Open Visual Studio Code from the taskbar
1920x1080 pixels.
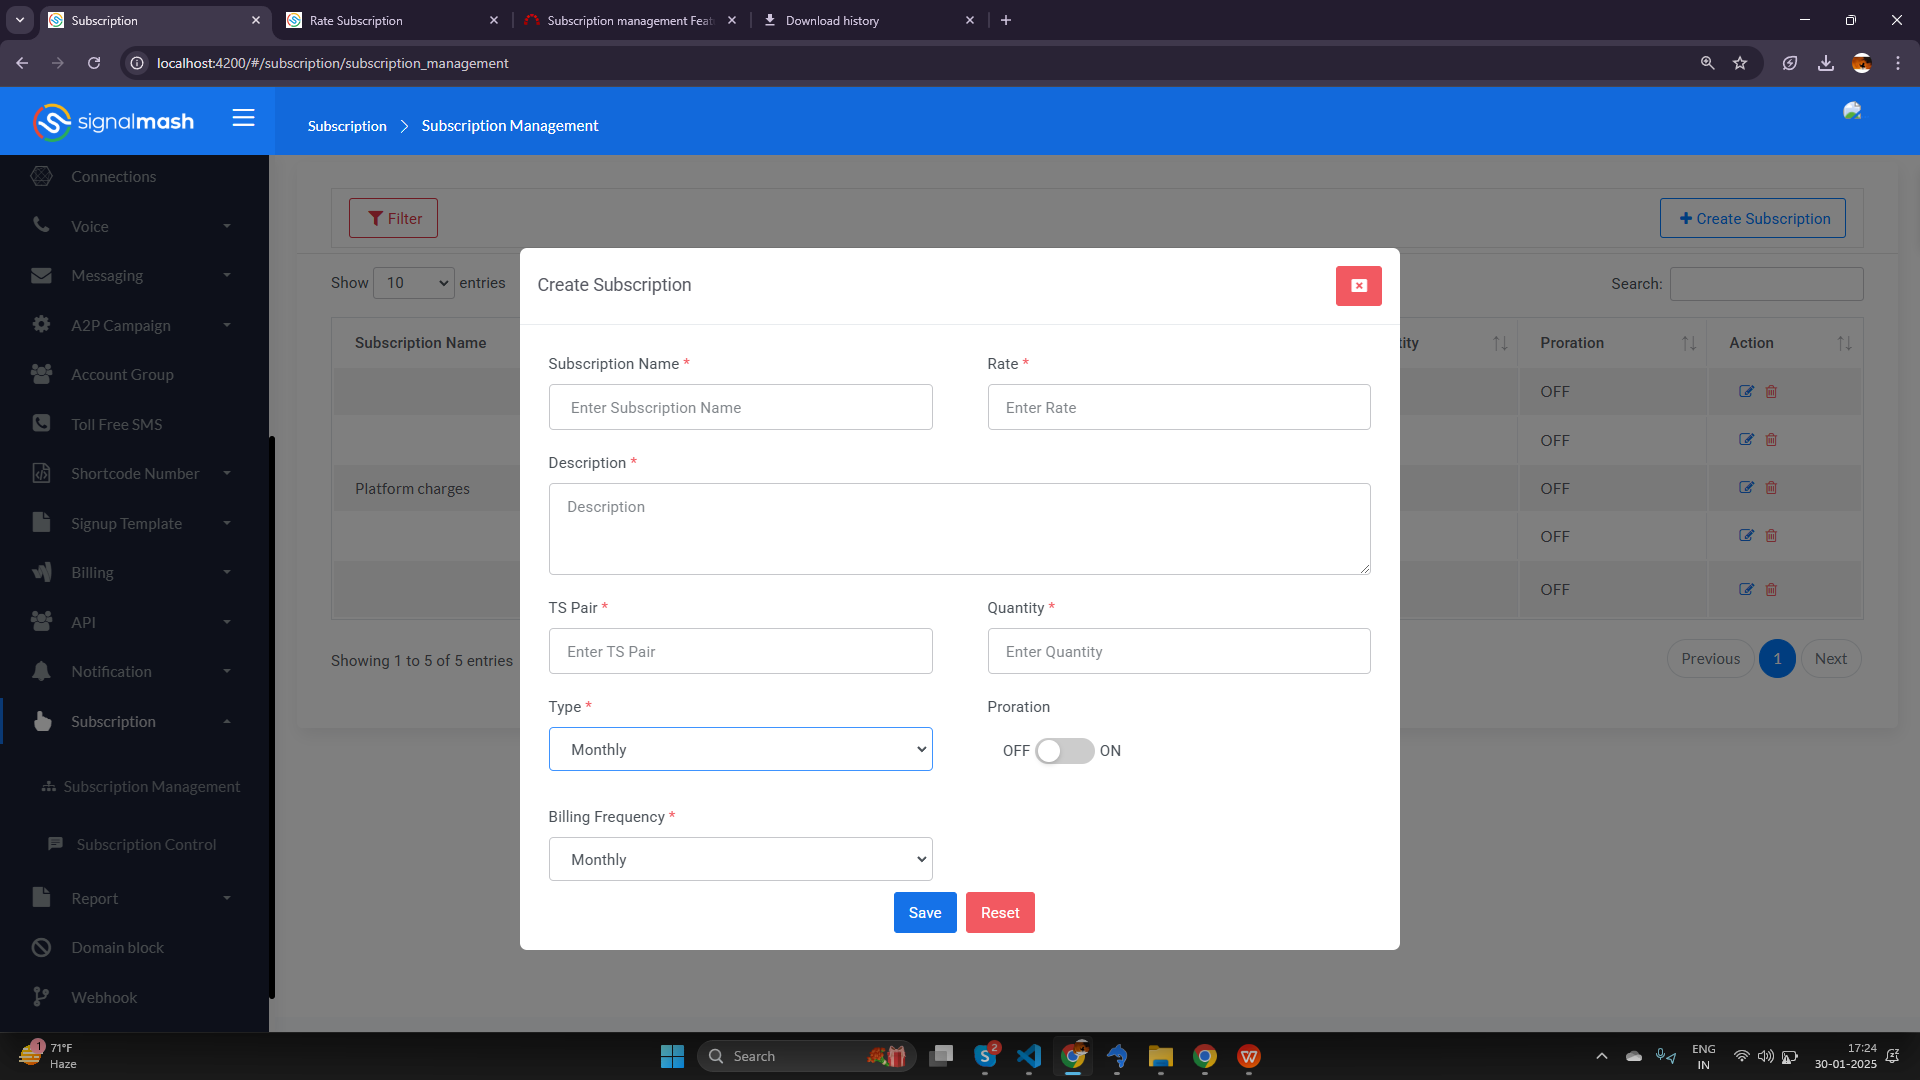tap(1029, 1056)
